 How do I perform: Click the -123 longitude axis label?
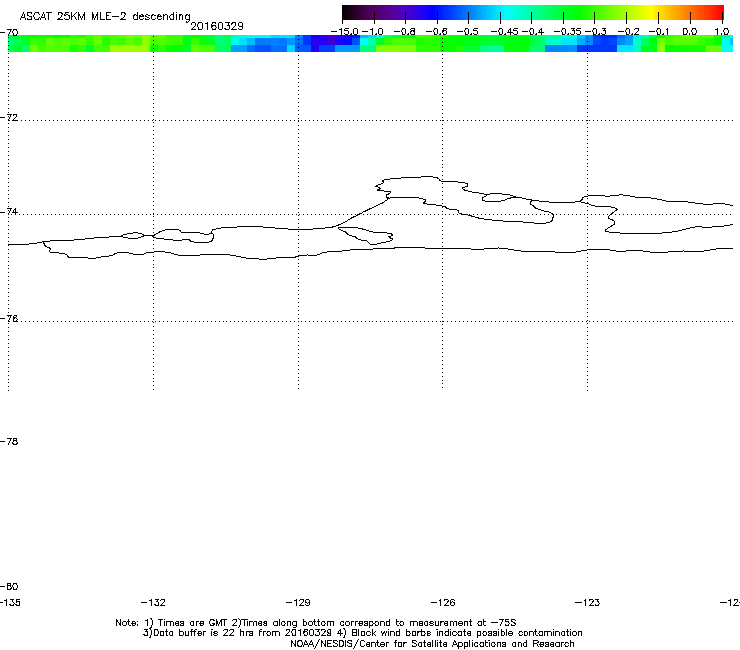coord(588,603)
